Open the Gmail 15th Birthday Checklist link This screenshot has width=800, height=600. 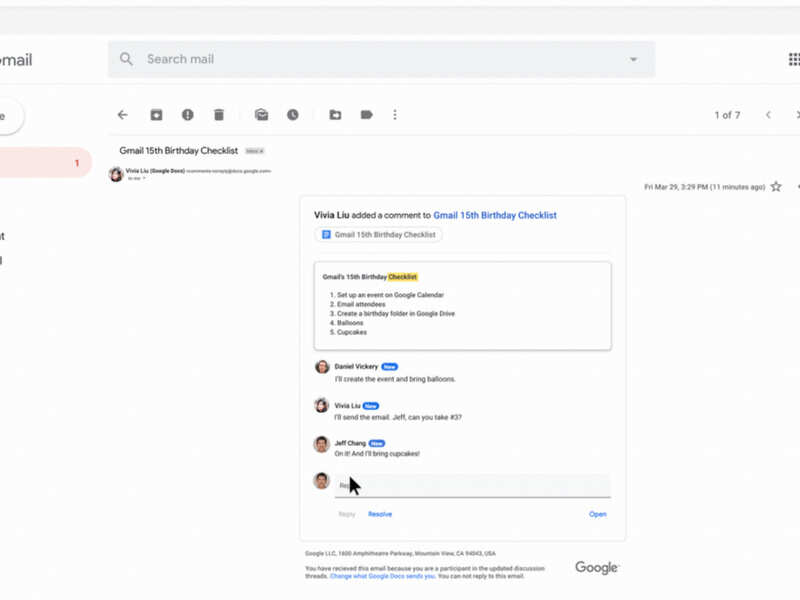pos(495,215)
